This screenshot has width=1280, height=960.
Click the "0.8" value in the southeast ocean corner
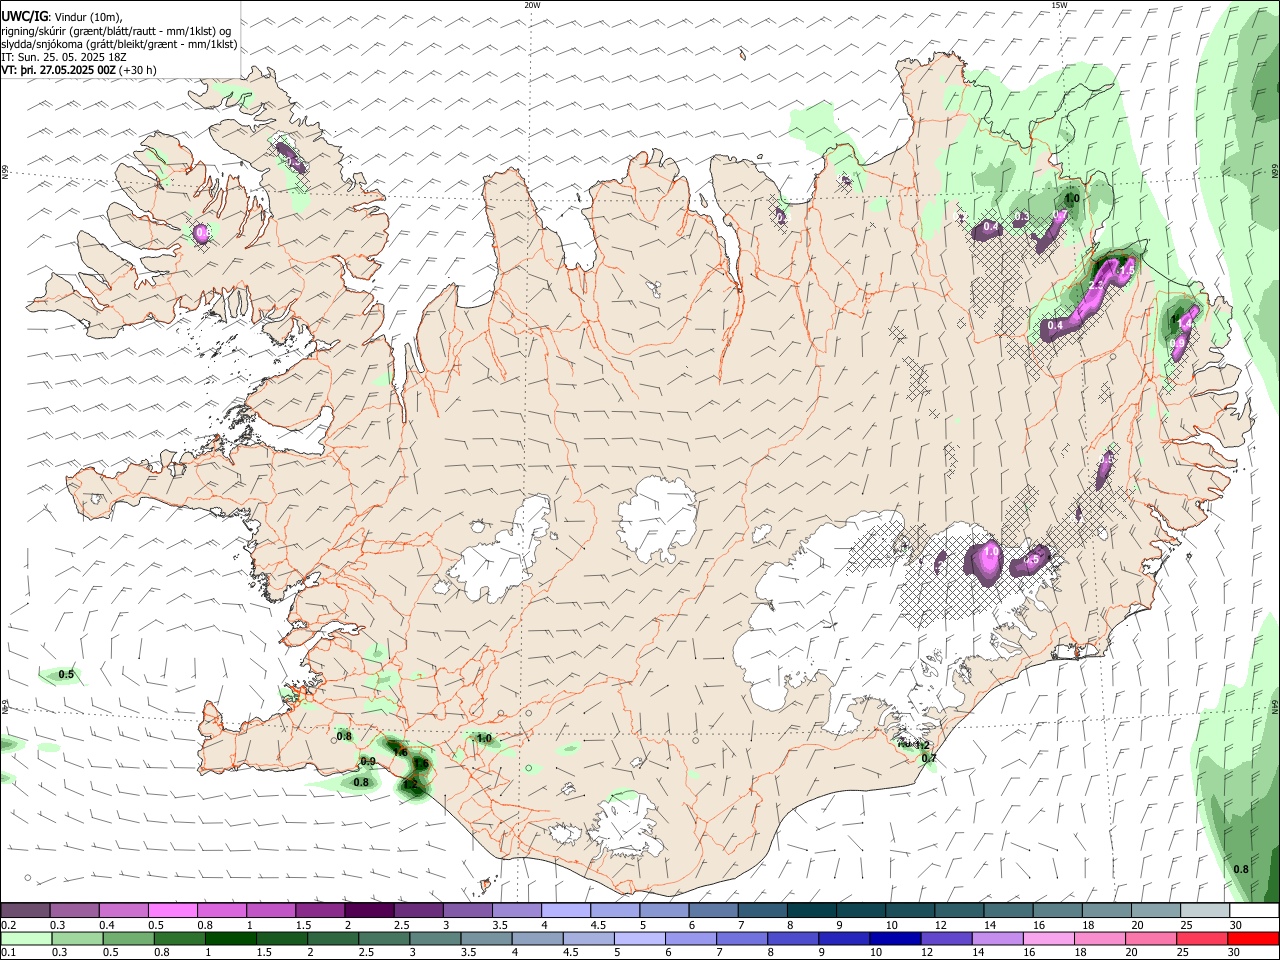tap(1241, 869)
